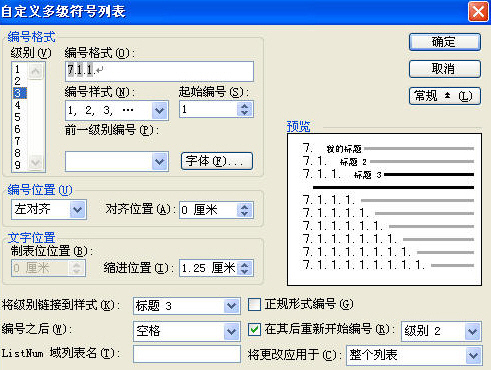Open the 编号之后 dropdown
The image size is (491, 370).
(x=231, y=331)
